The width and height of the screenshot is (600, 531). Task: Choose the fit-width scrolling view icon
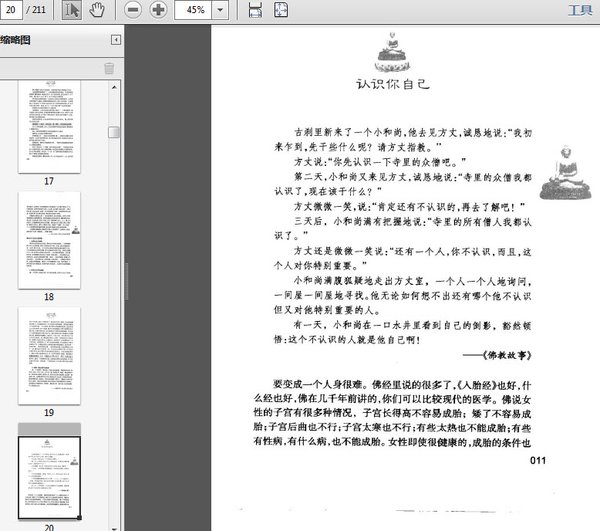click(x=255, y=10)
